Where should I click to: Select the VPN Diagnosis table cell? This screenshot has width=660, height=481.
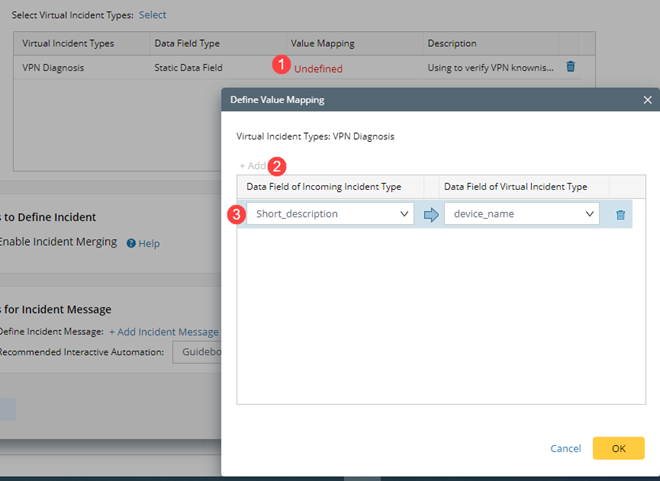[x=54, y=67]
